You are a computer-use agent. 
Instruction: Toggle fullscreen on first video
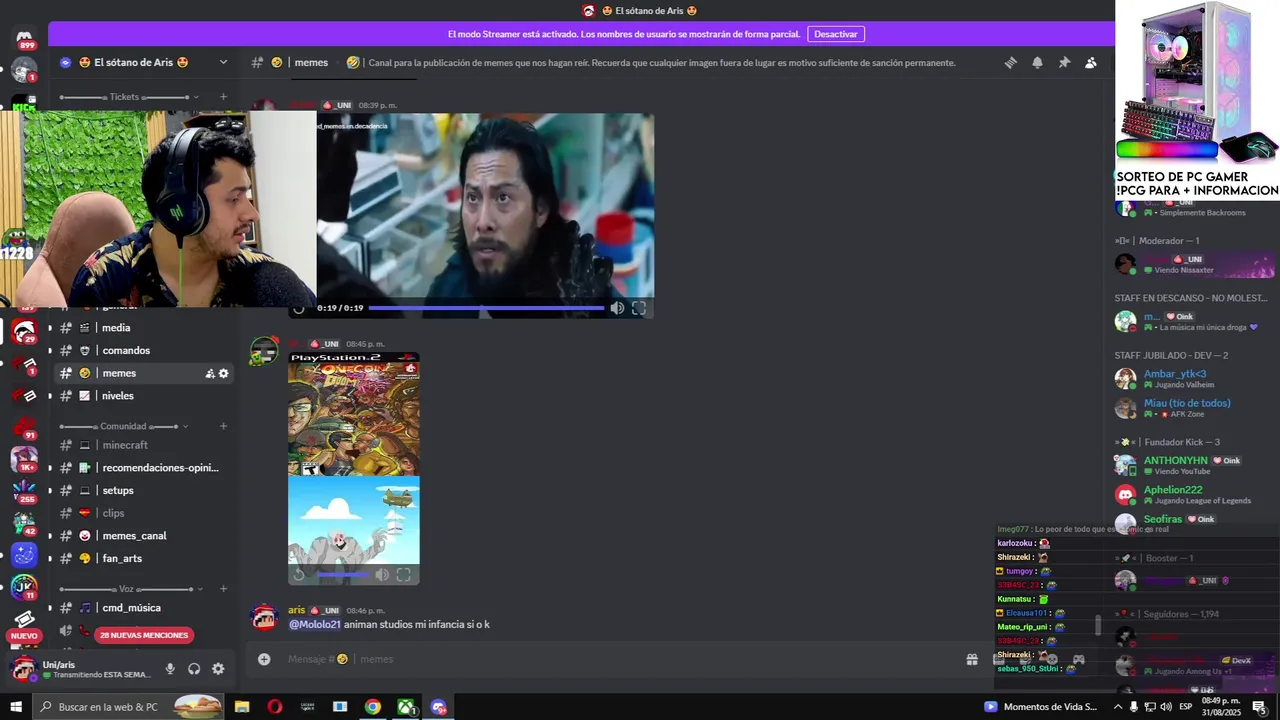(x=639, y=308)
